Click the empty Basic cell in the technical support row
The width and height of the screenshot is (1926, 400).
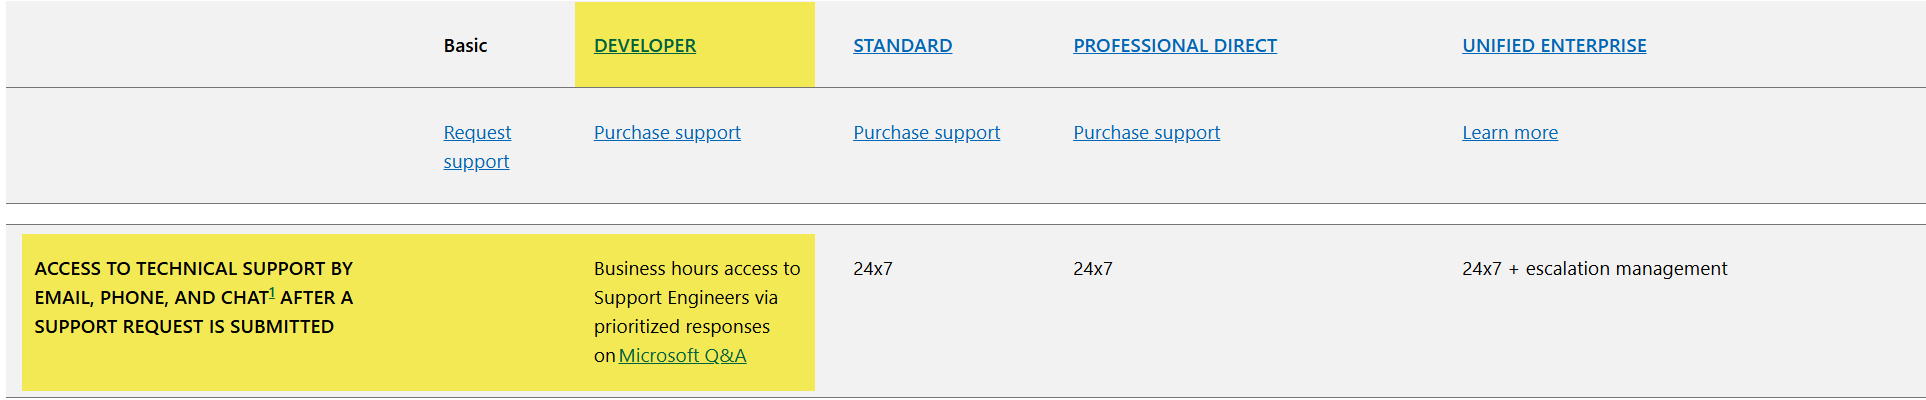500,312
